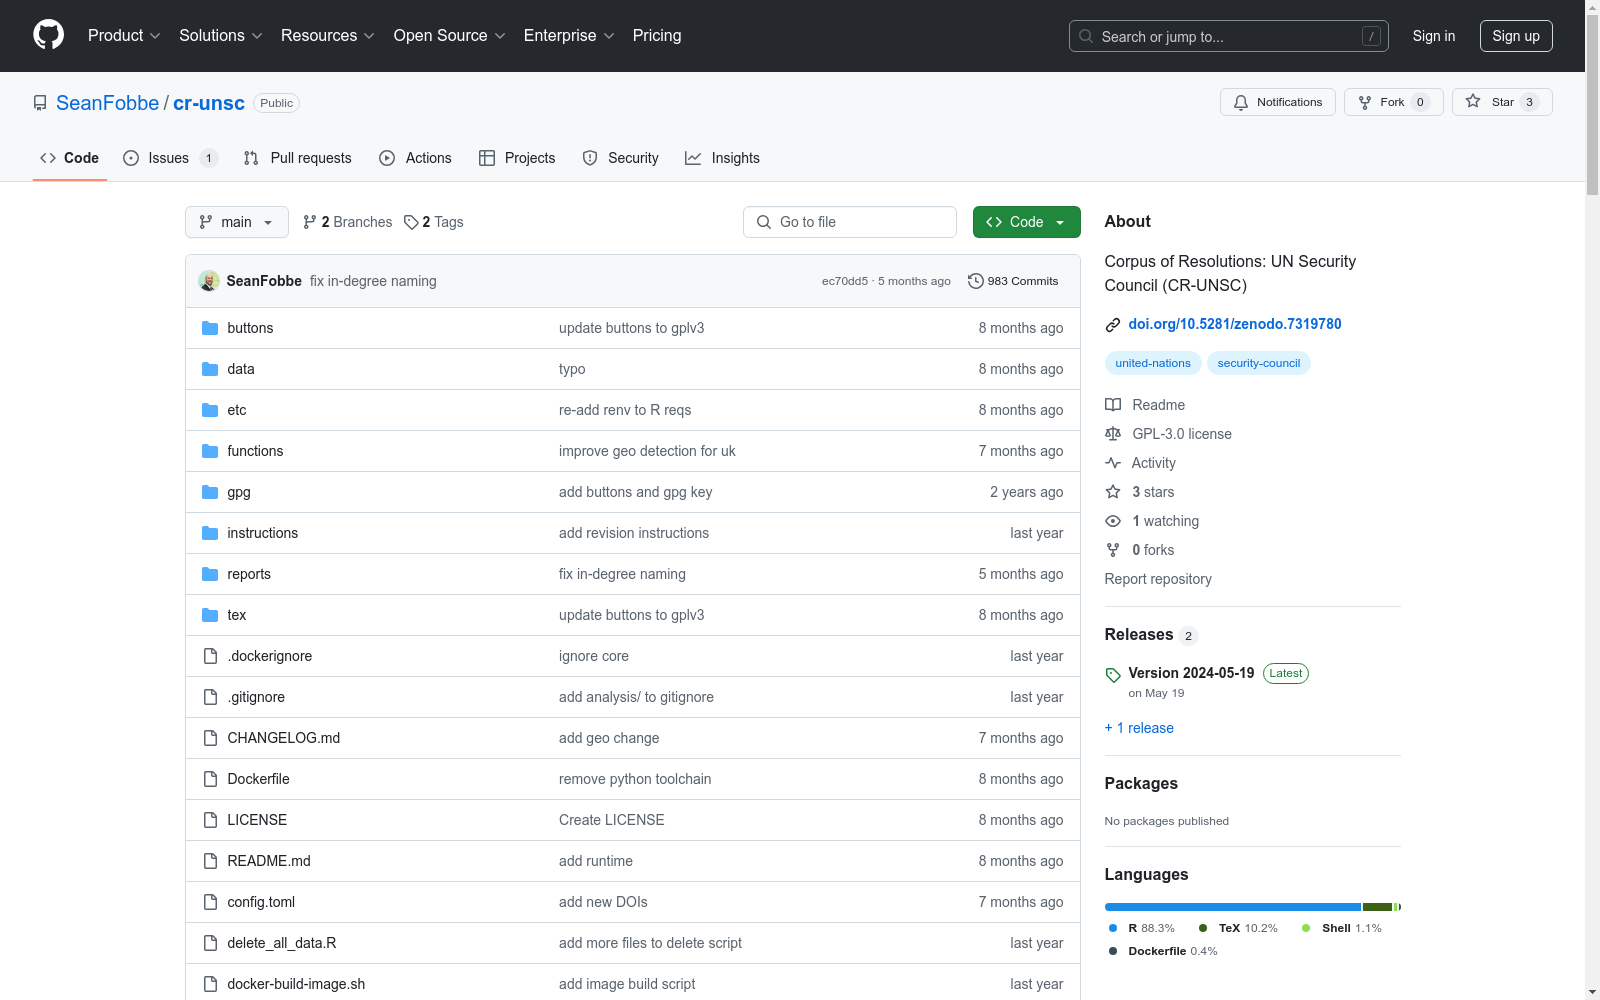Click the watching eye icon
1600x1000 pixels.
1113,521
